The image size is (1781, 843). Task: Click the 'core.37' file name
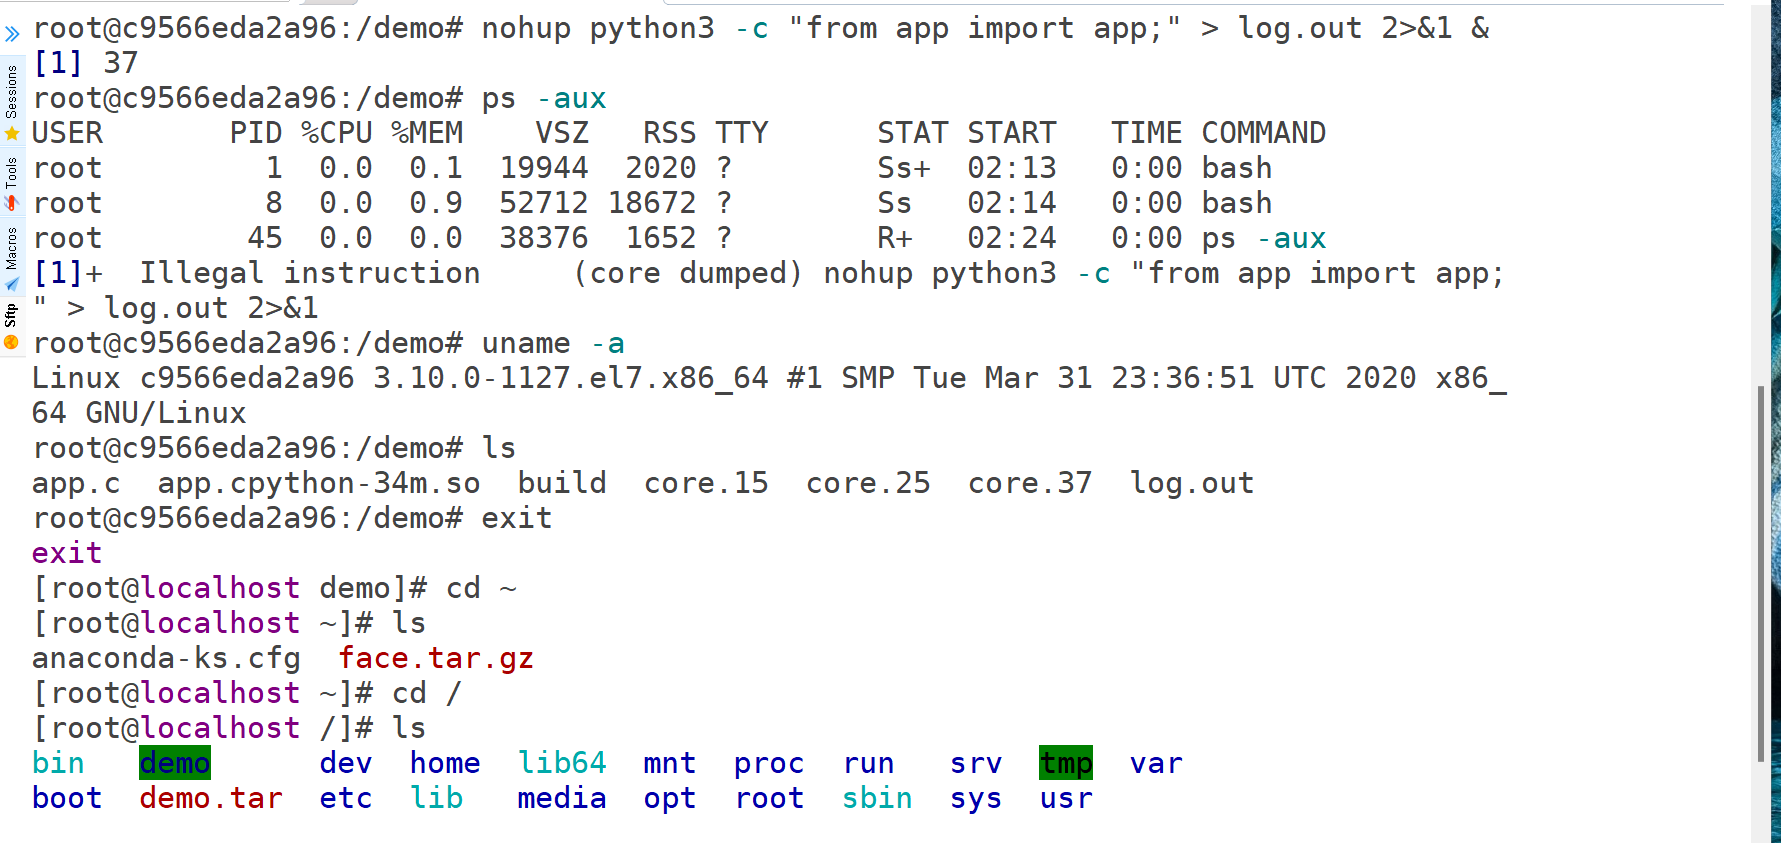click(1030, 483)
